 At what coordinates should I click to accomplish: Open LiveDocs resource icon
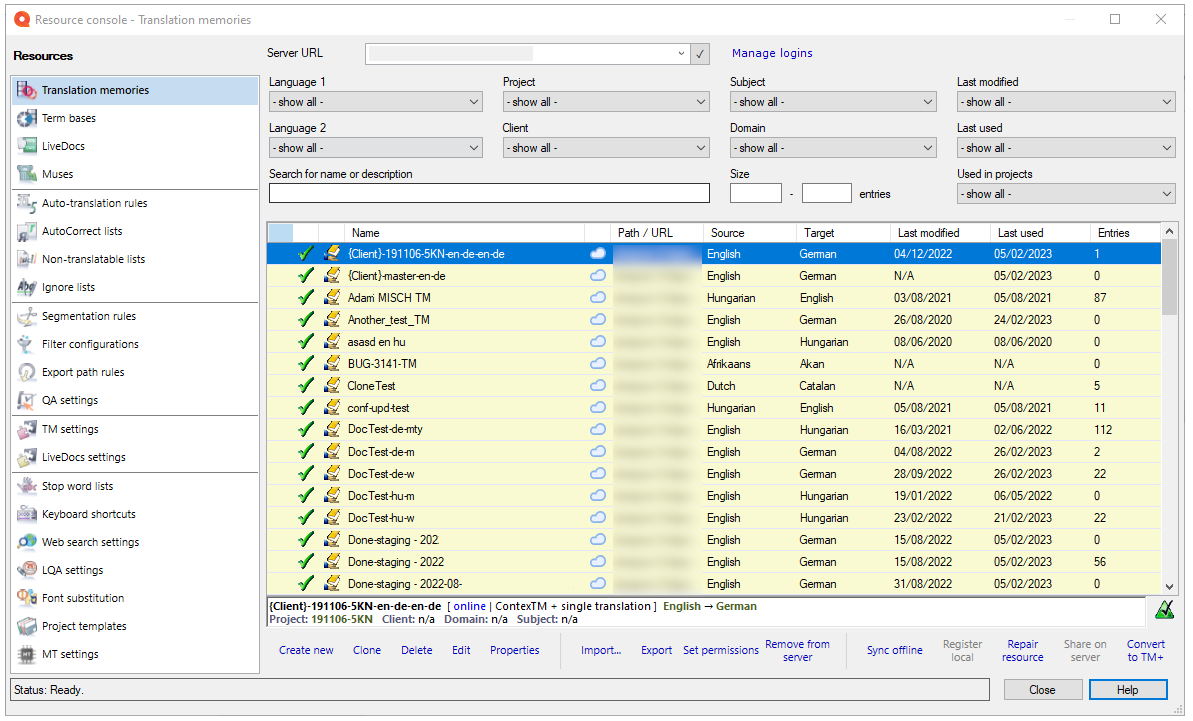pos(27,146)
